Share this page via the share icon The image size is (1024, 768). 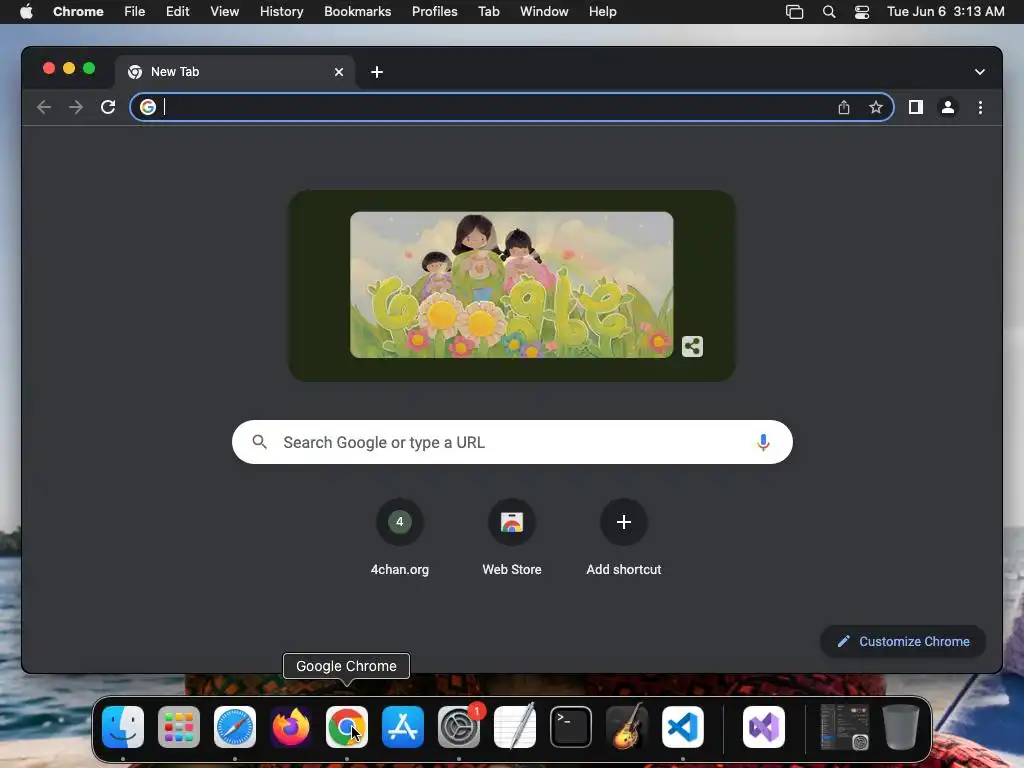click(844, 107)
